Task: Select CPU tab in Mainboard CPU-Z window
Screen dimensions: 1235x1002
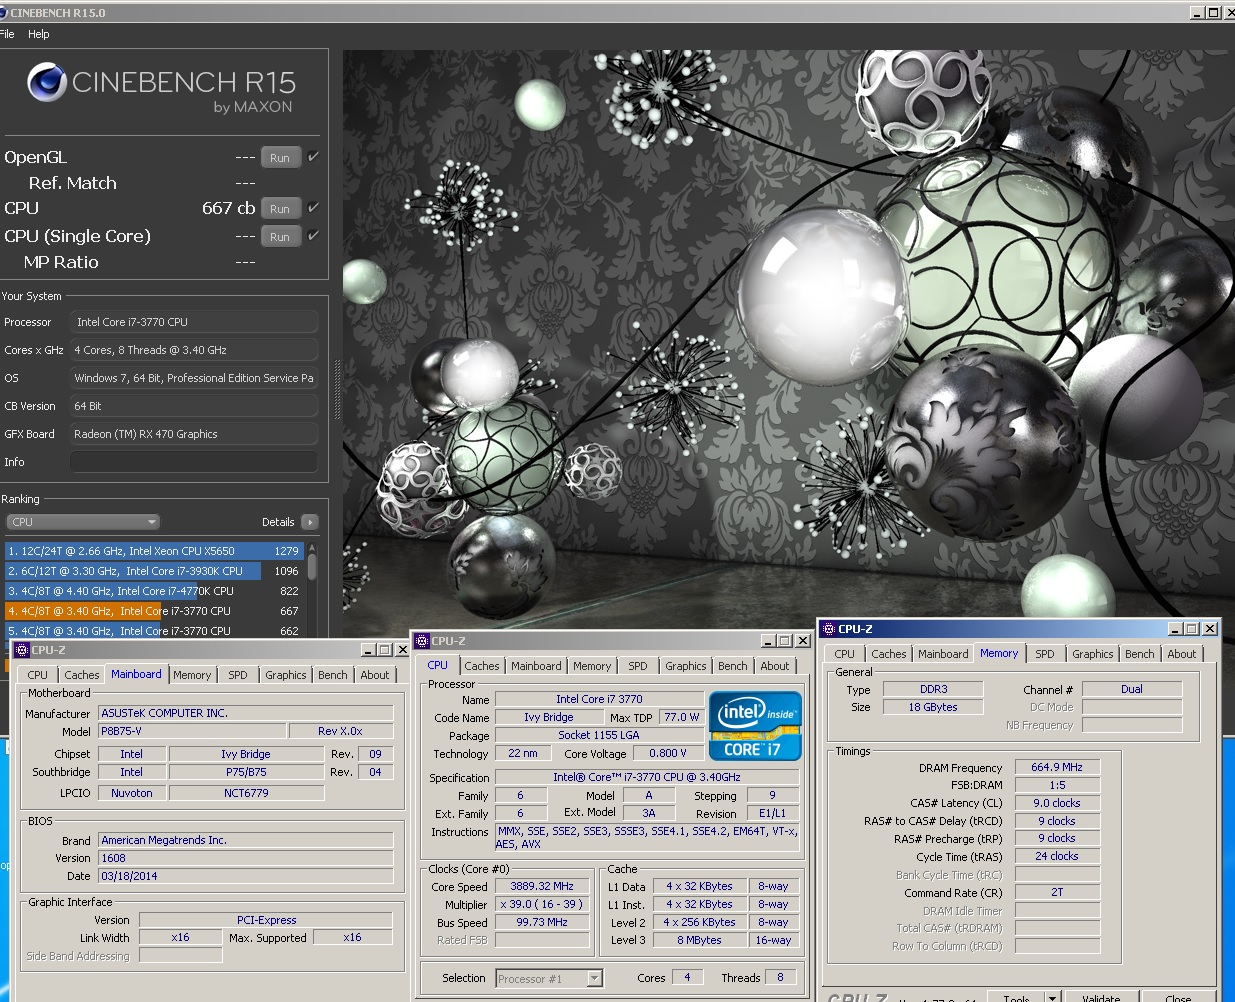Action: pos(38,675)
